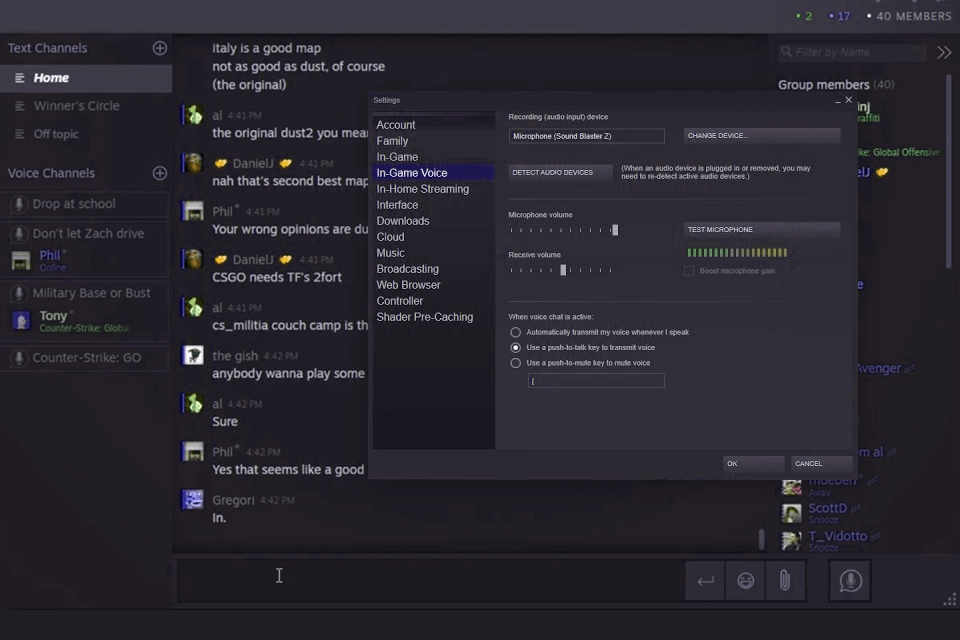Add a new voice channel with the plus icon

point(159,172)
